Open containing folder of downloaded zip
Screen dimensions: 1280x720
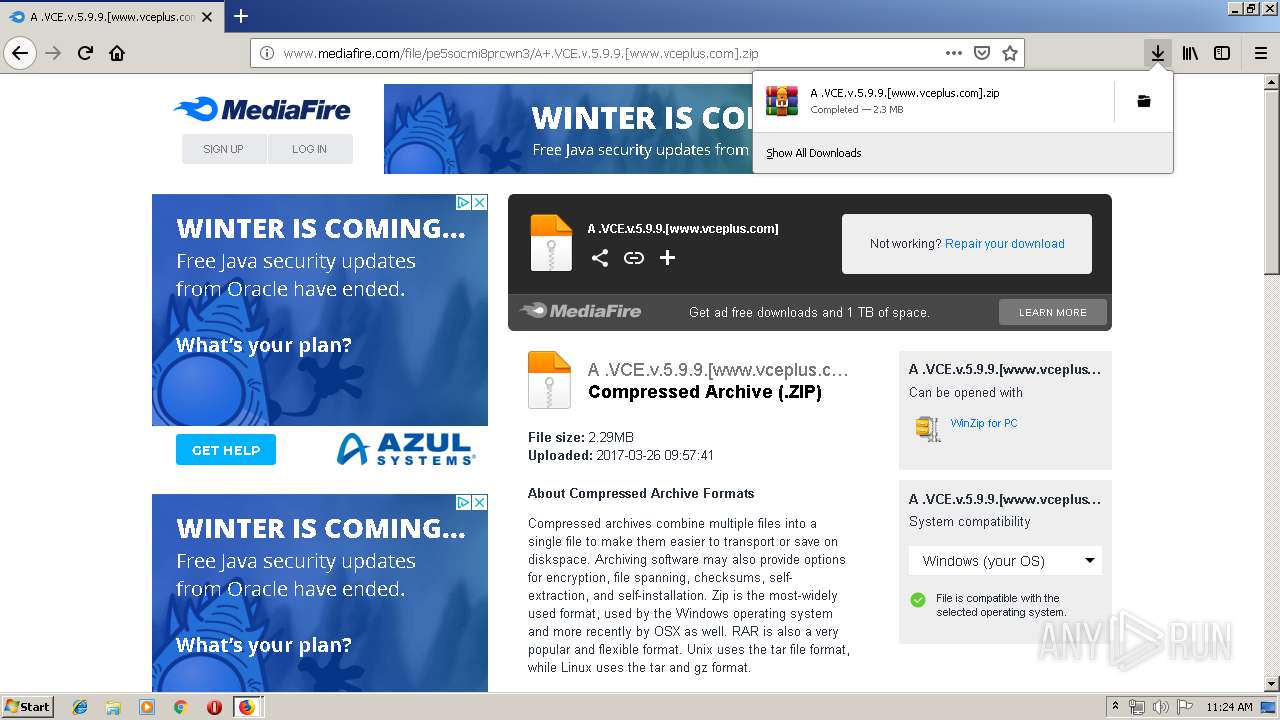pyautogui.click(x=1144, y=101)
